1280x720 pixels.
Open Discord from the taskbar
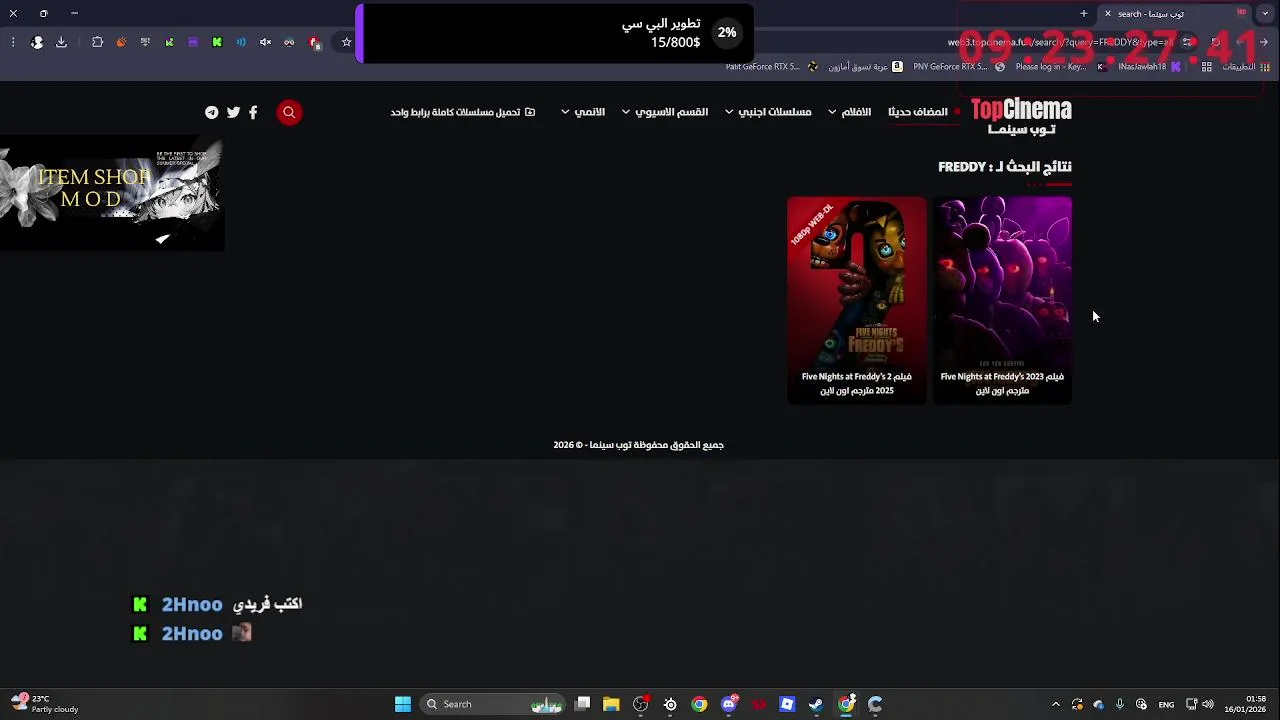coord(729,704)
